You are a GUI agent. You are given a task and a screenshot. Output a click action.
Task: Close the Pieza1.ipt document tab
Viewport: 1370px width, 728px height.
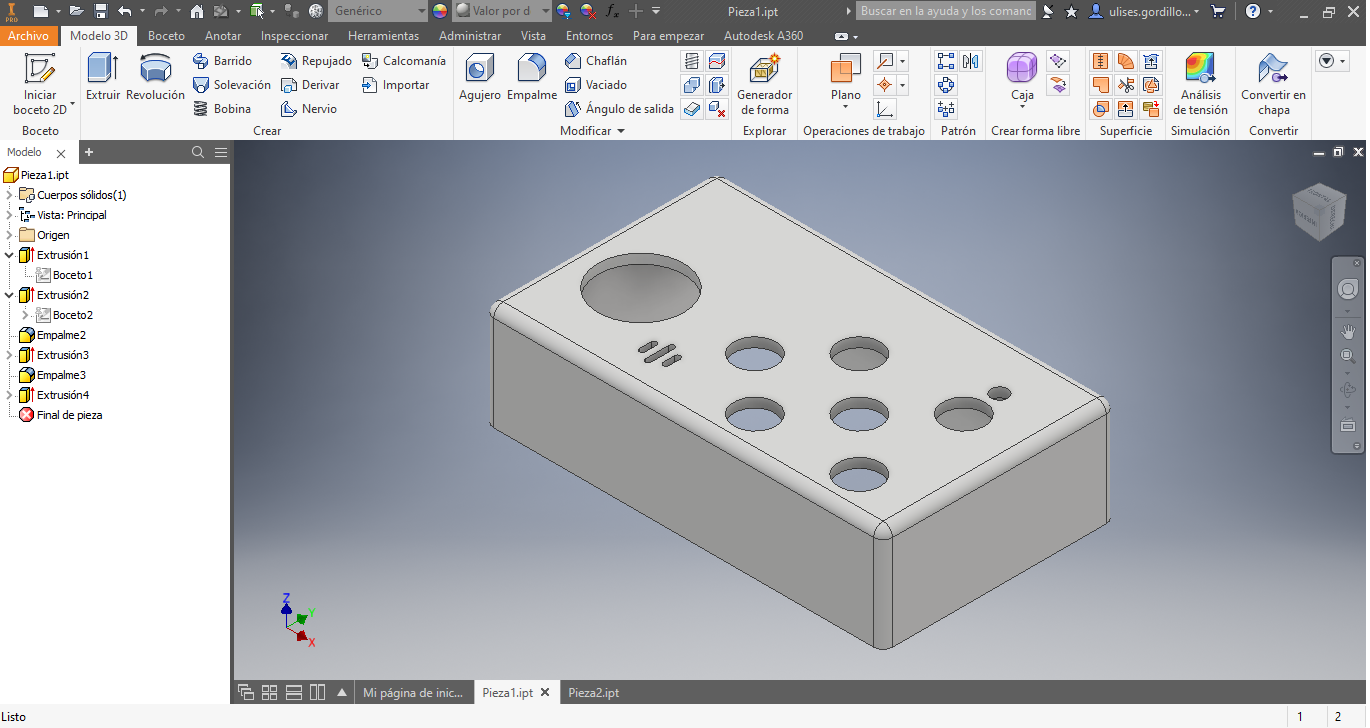coord(545,693)
